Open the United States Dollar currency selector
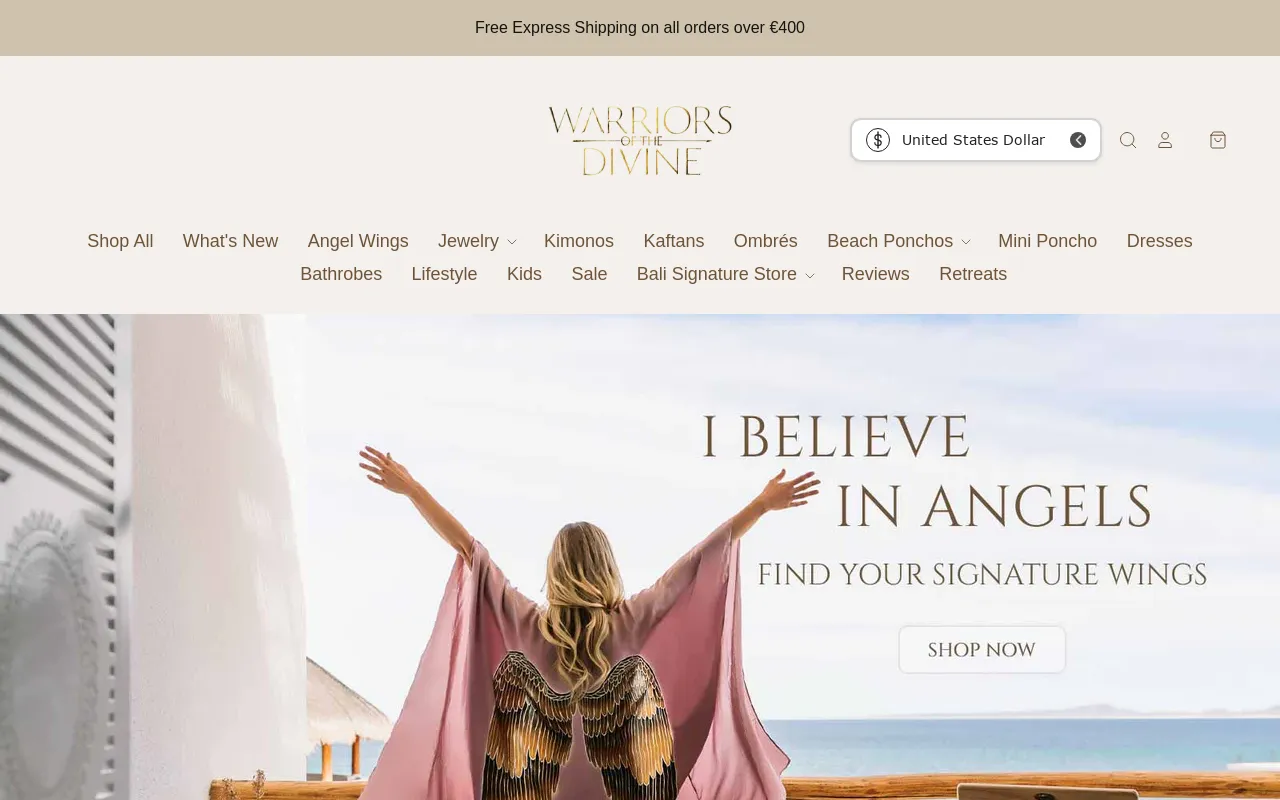1280x800 pixels. (976, 140)
